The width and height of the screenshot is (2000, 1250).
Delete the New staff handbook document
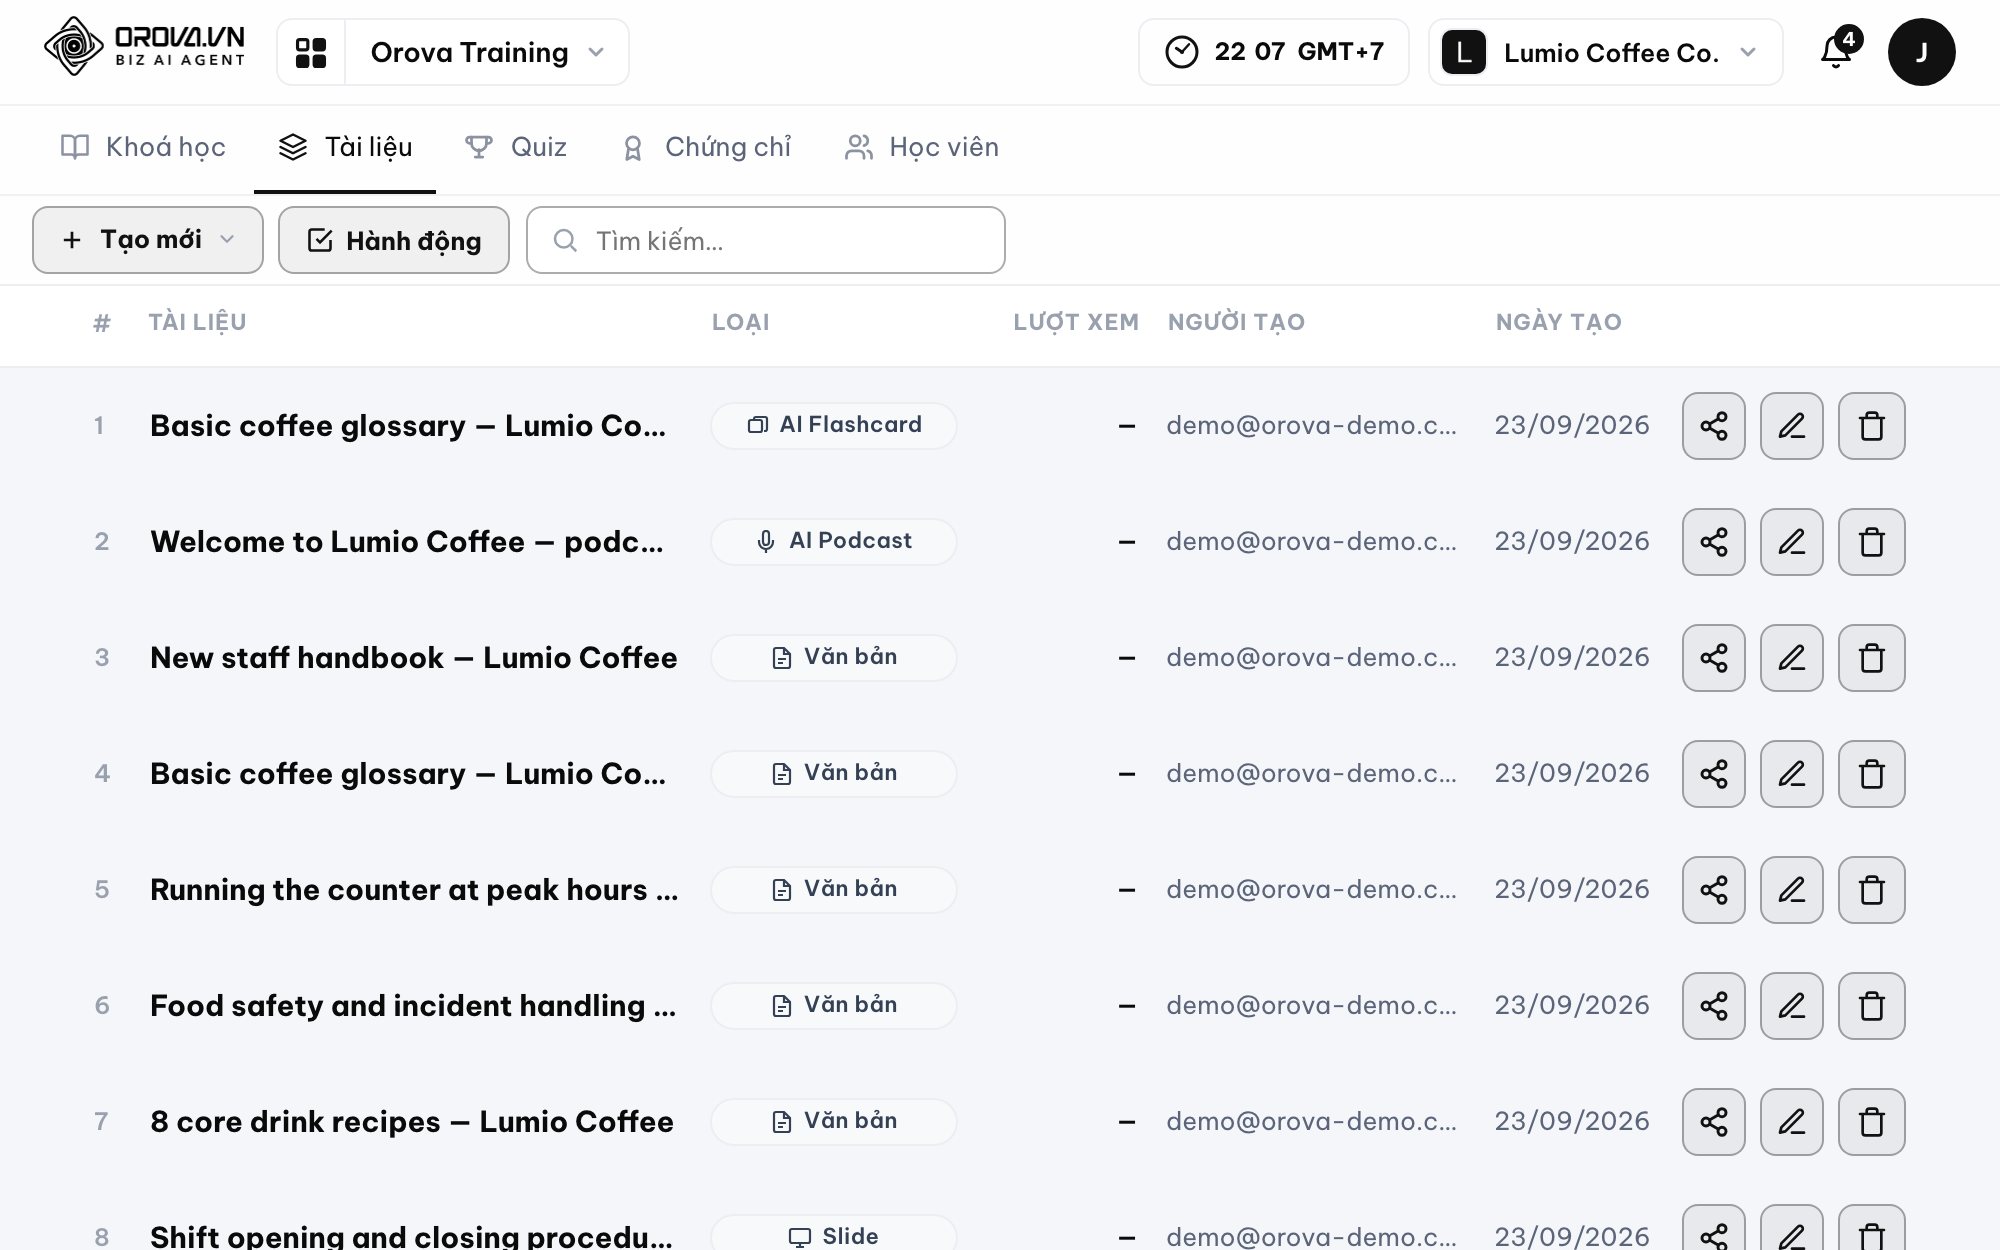tap(1871, 658)
